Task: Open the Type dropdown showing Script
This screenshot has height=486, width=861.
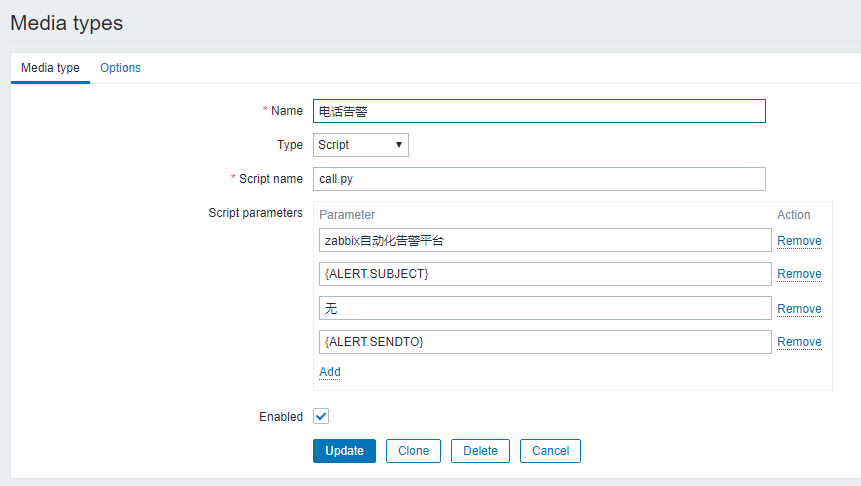Action: click(x=360, y=145)
